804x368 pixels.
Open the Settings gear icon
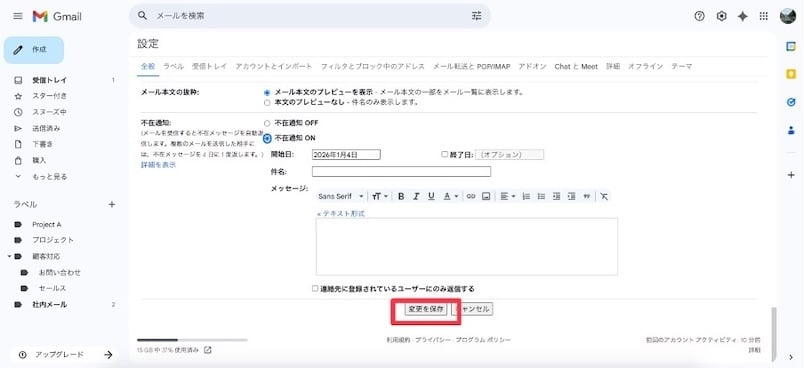pos(721,16)
